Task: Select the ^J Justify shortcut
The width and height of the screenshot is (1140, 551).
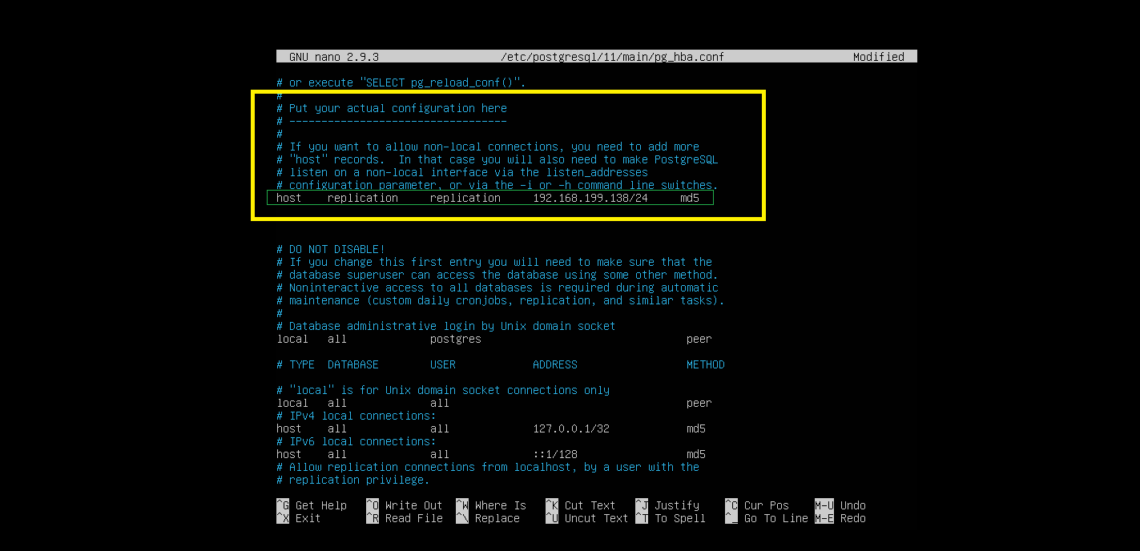Action: click(667, 505)
